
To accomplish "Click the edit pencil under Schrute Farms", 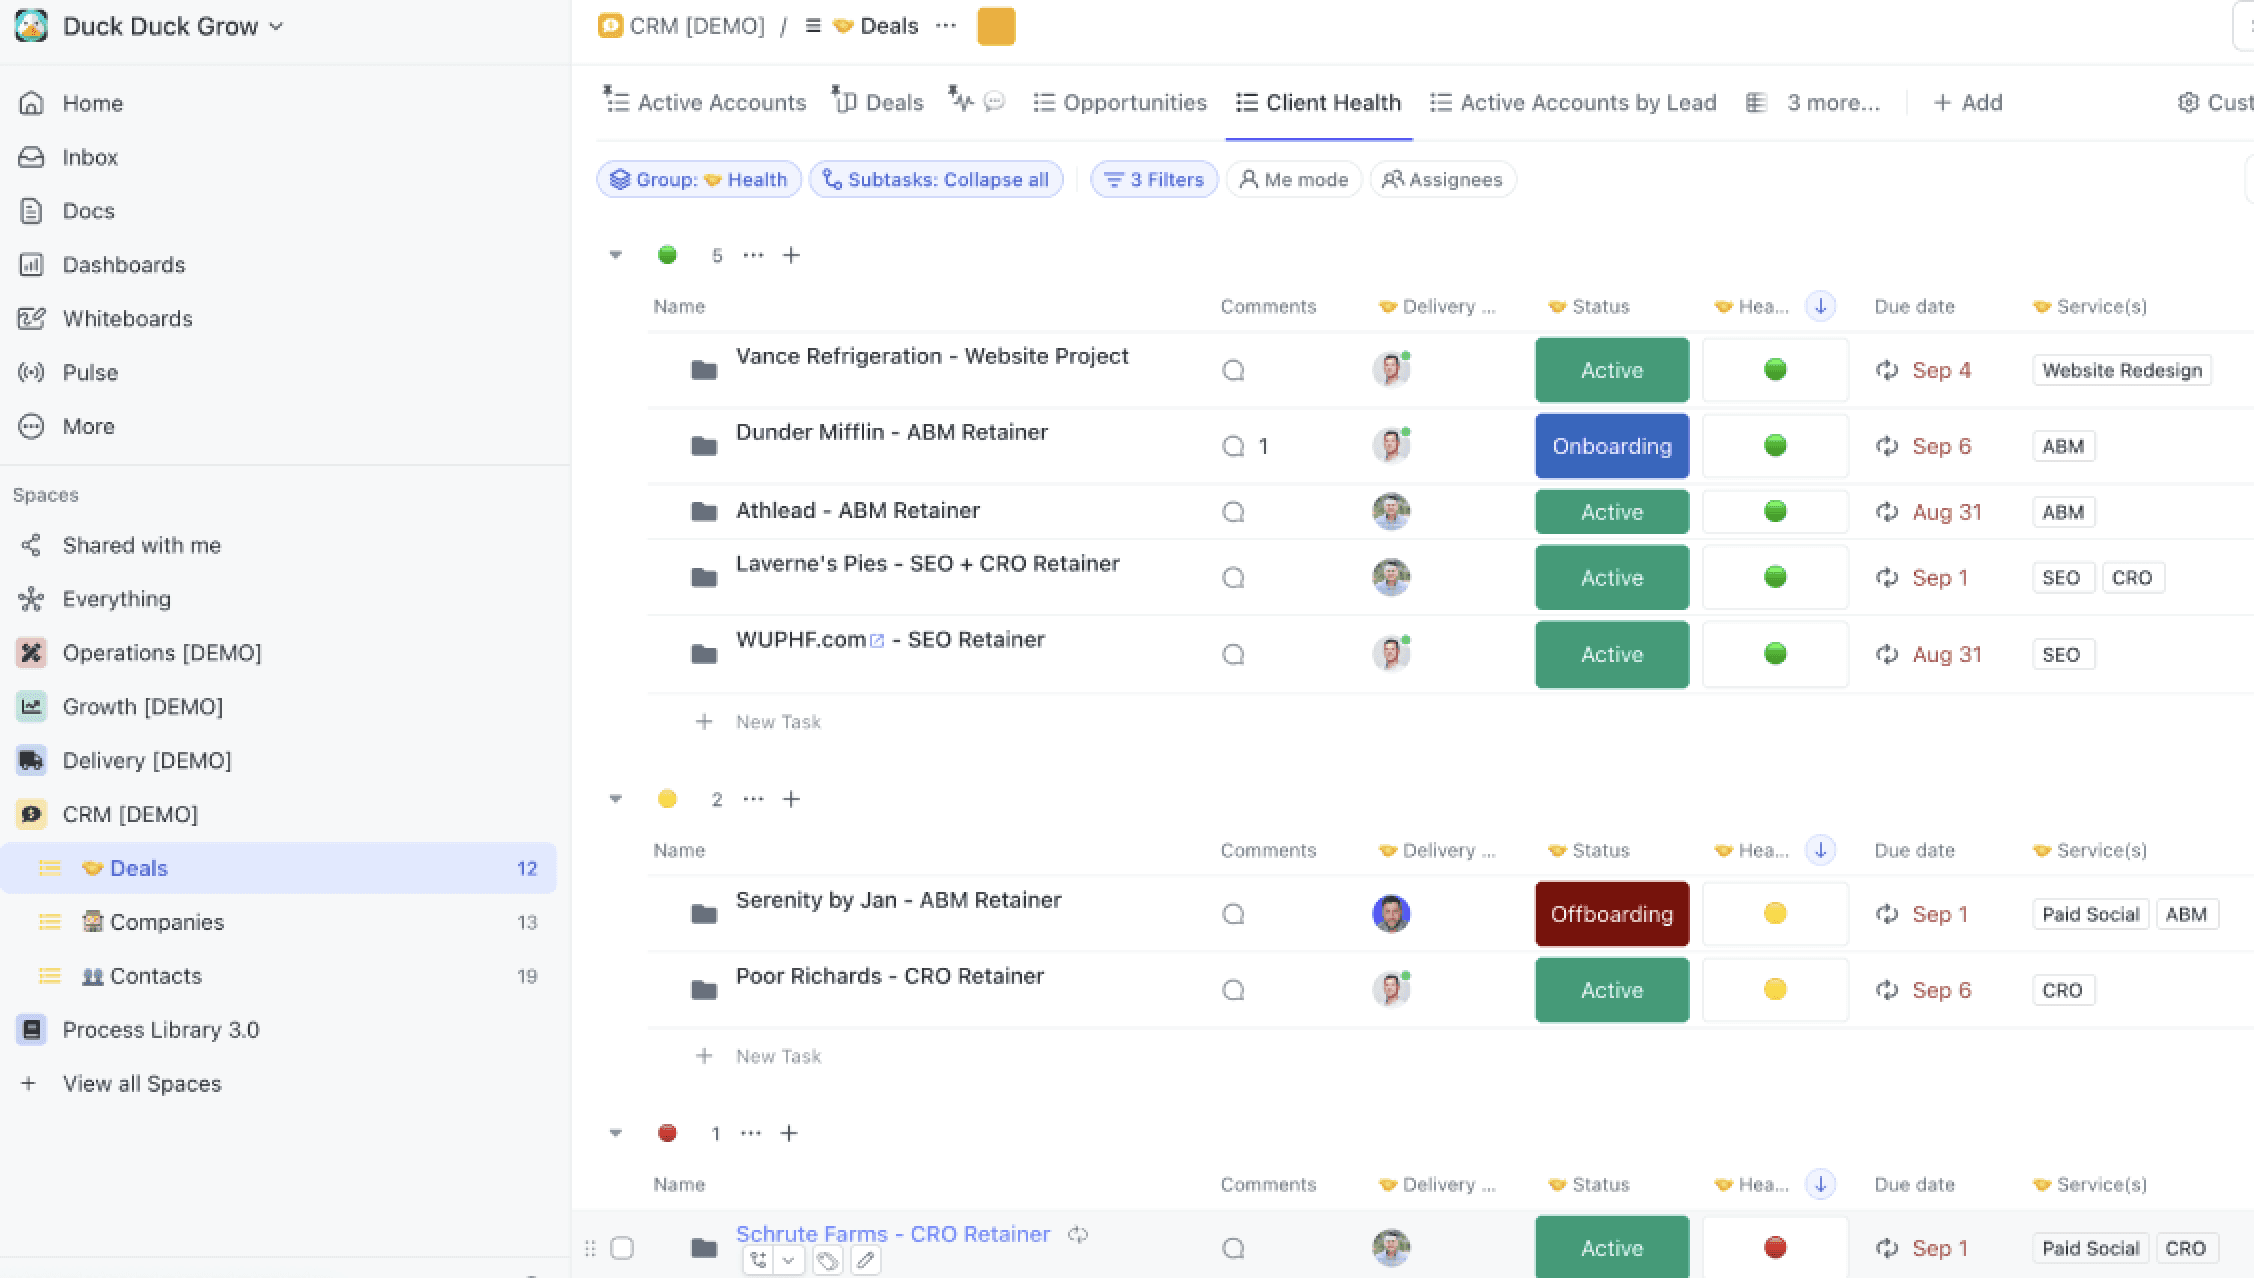I will pos(866,1261).
